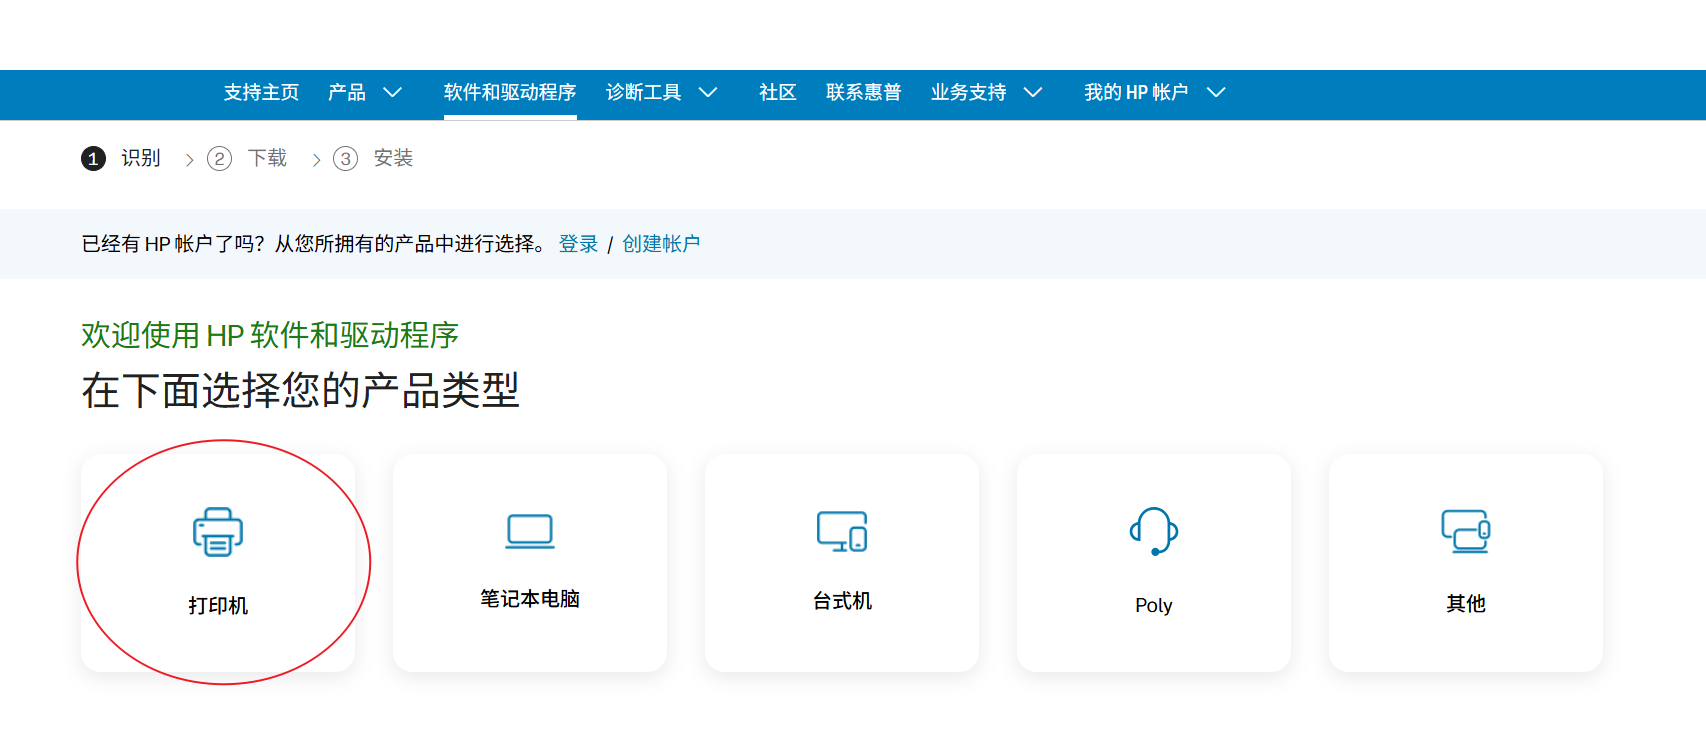Click the heading 在下面选择您的产品类型
Screen dimensions: 1706x748
tap(301, 390)
